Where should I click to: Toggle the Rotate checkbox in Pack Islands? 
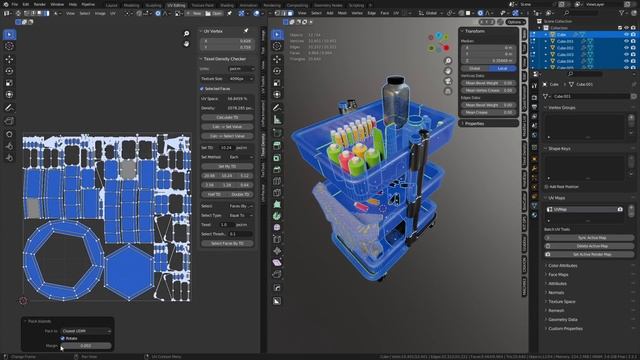pos(62,338)
